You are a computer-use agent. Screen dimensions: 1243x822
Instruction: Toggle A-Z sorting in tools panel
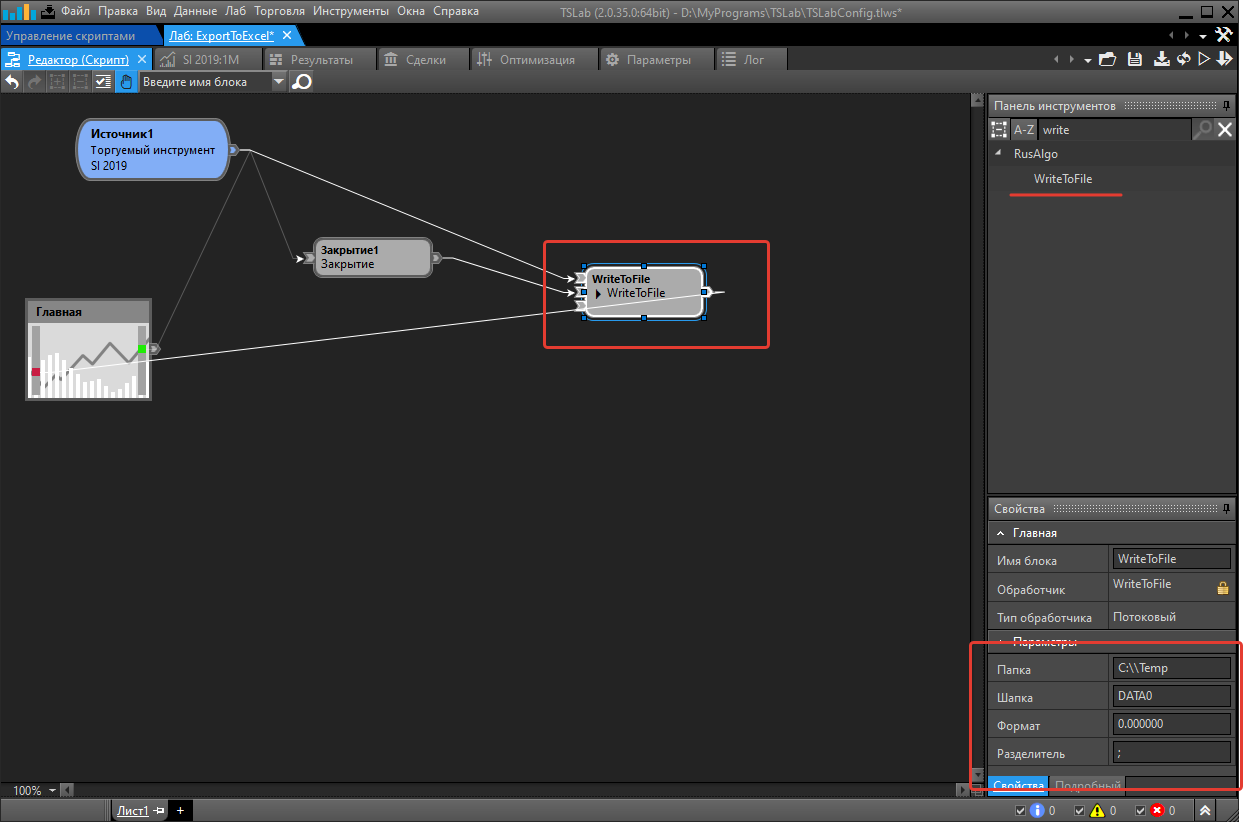click(1024, 130)
